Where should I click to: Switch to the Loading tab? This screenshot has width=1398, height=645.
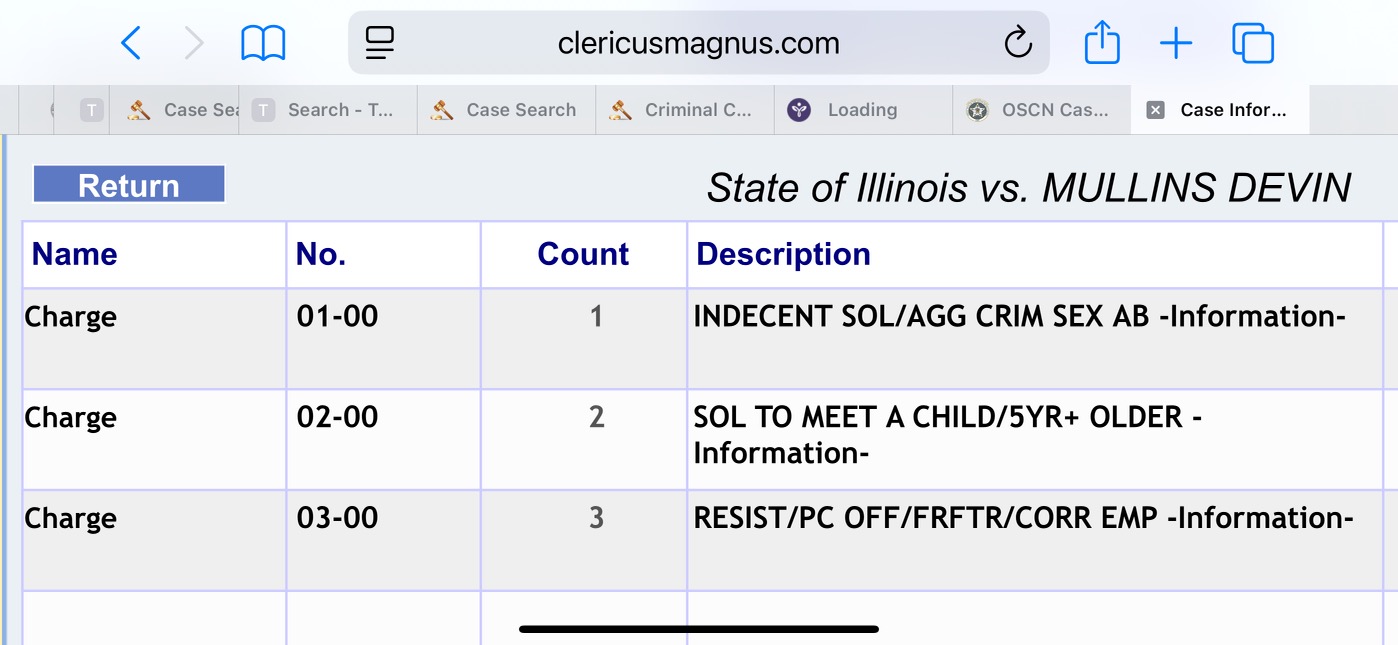(x=862, y=110)
